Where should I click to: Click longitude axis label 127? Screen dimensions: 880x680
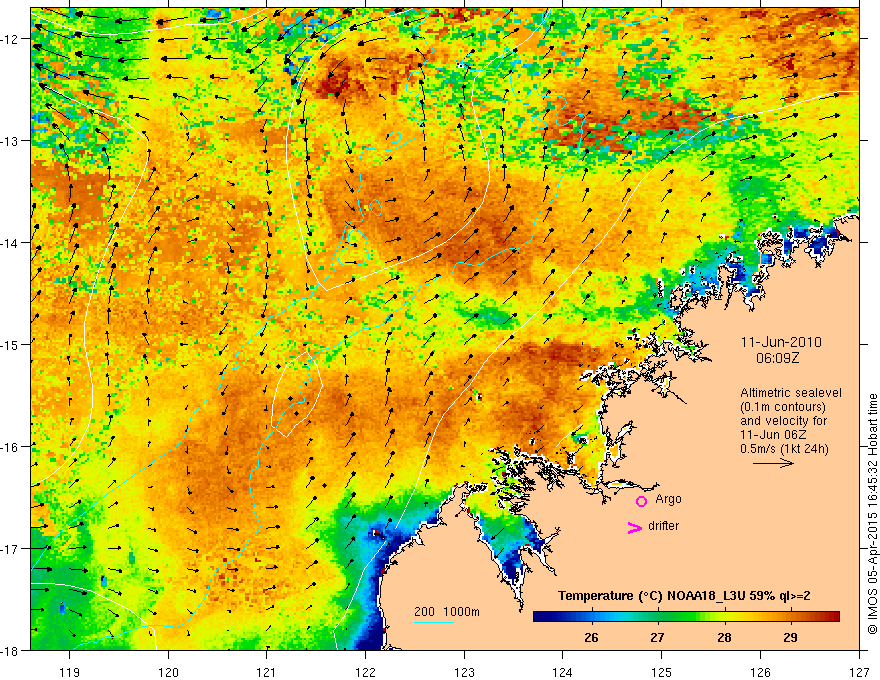tap(859, 672)
